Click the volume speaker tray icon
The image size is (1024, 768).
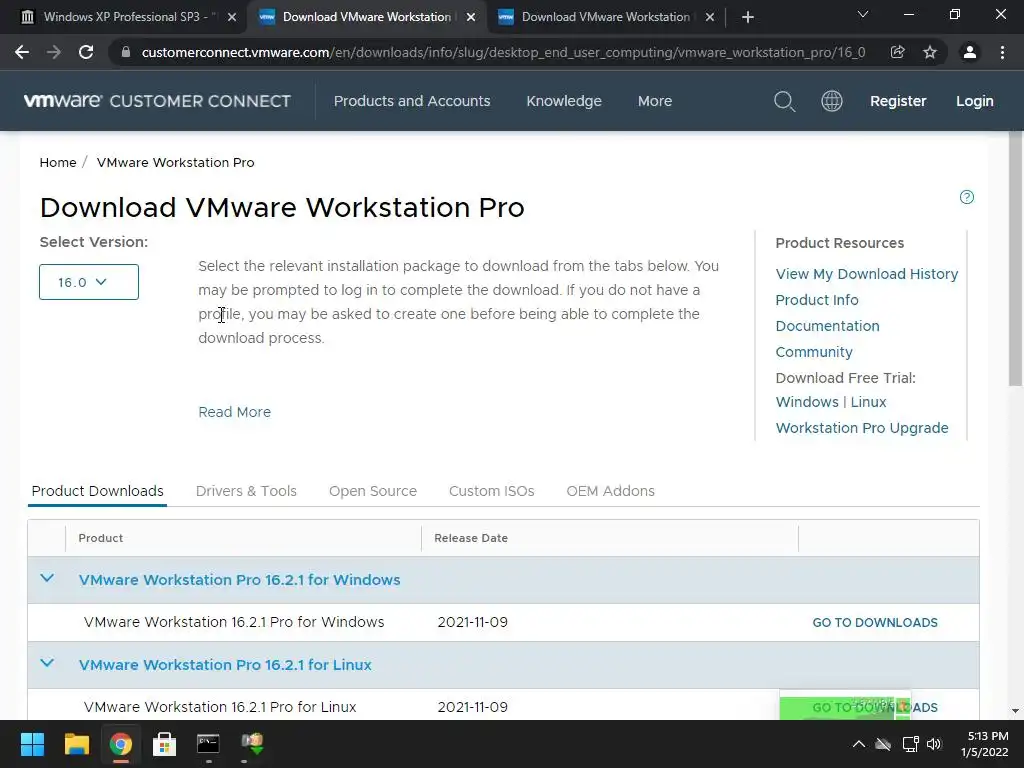tap(935, 744)
